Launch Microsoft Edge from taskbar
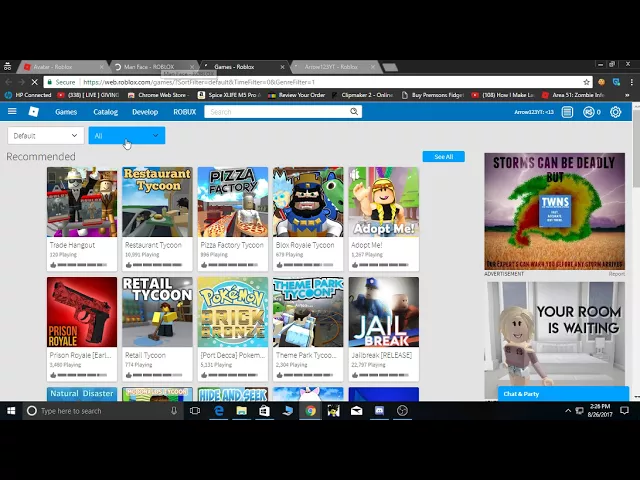The height and width of the screenshot is (480, 640). click(219, 411)
